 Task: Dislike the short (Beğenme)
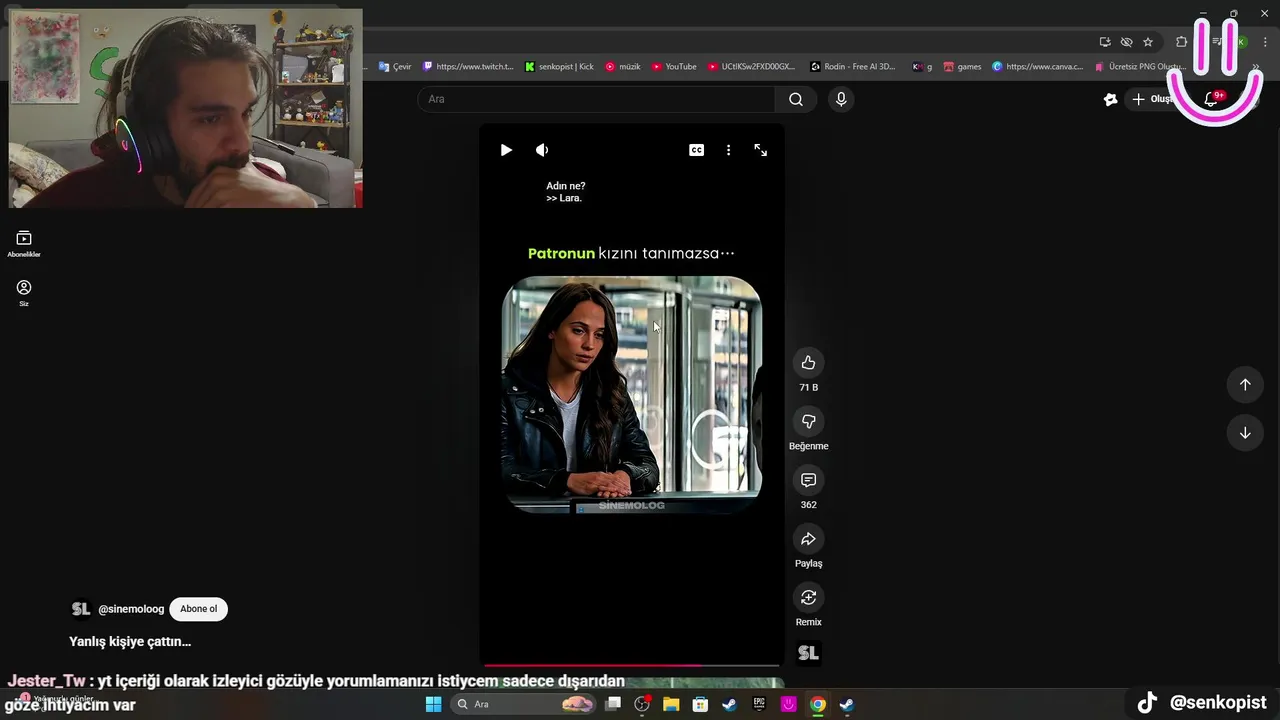click(808, 421)
